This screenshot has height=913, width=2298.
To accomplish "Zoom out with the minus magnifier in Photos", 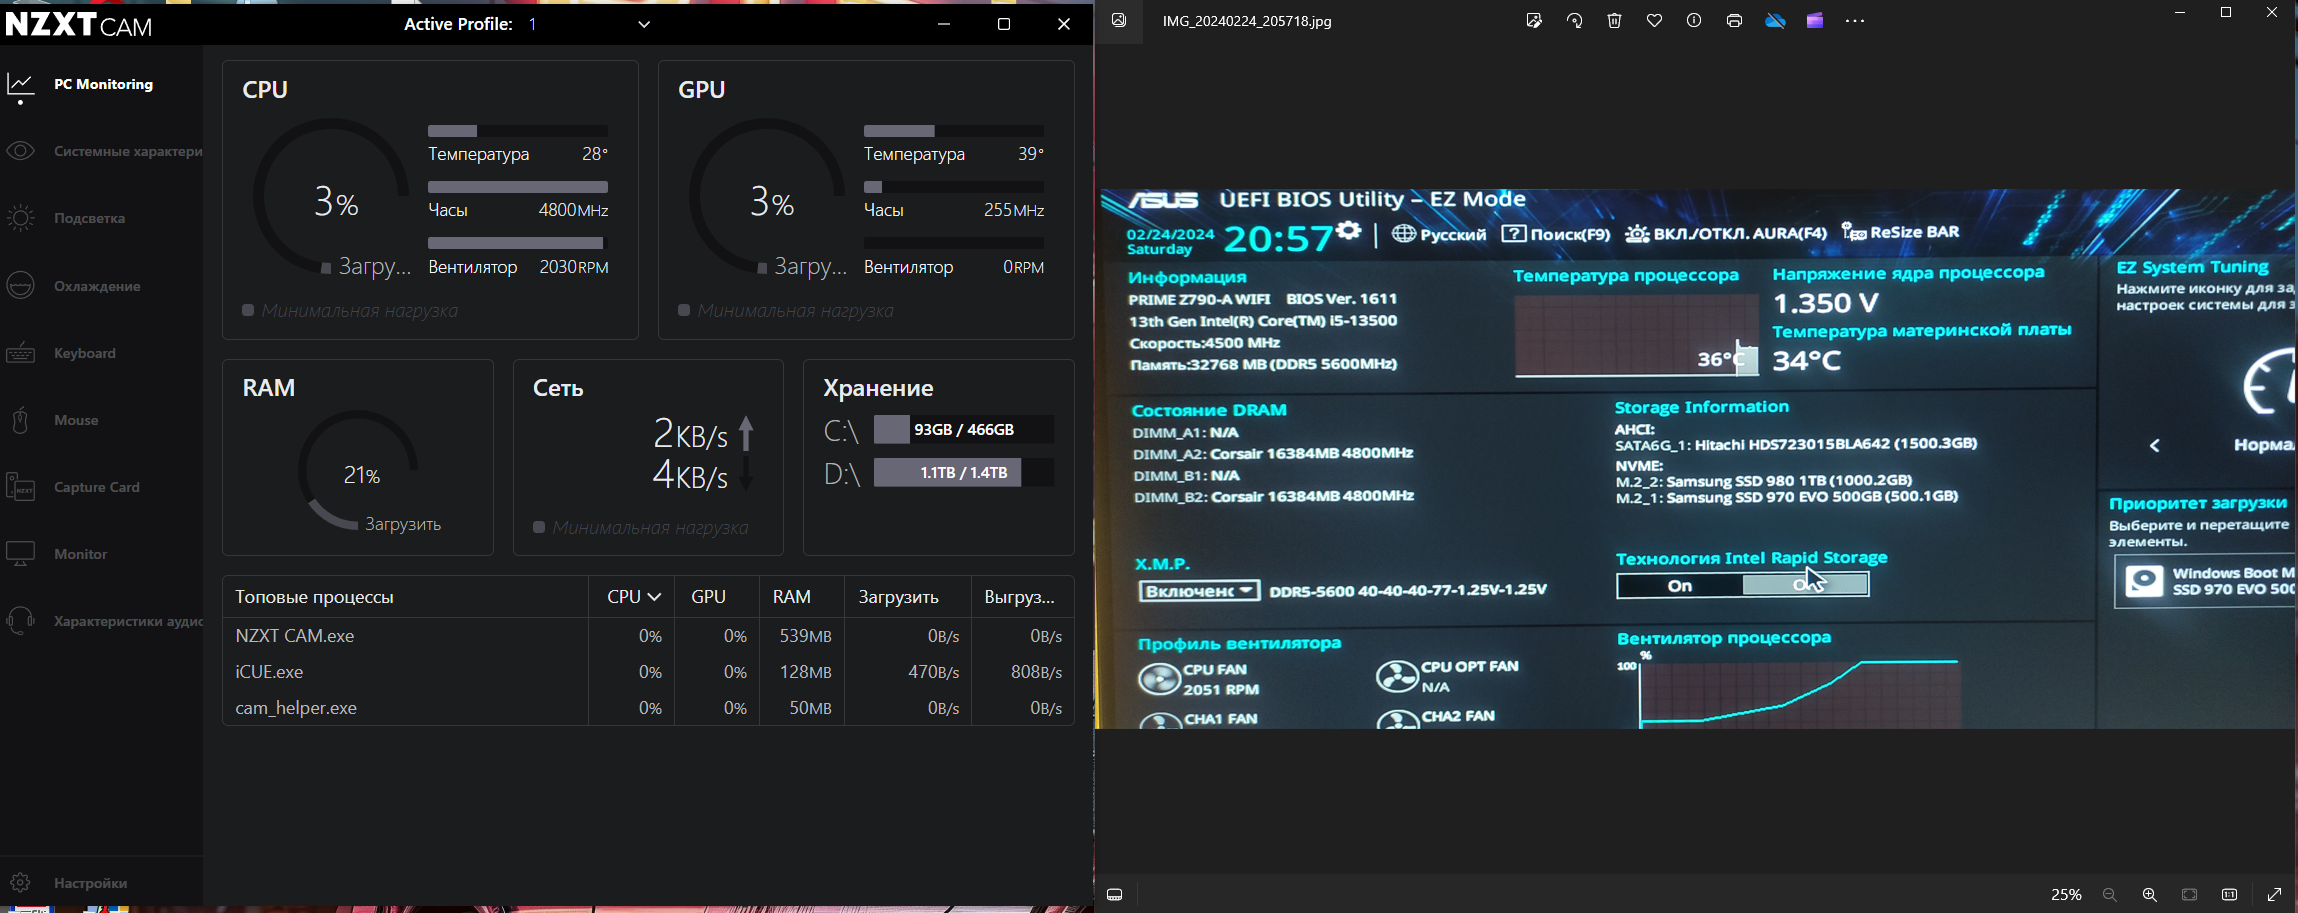I will pos(2110,895).
